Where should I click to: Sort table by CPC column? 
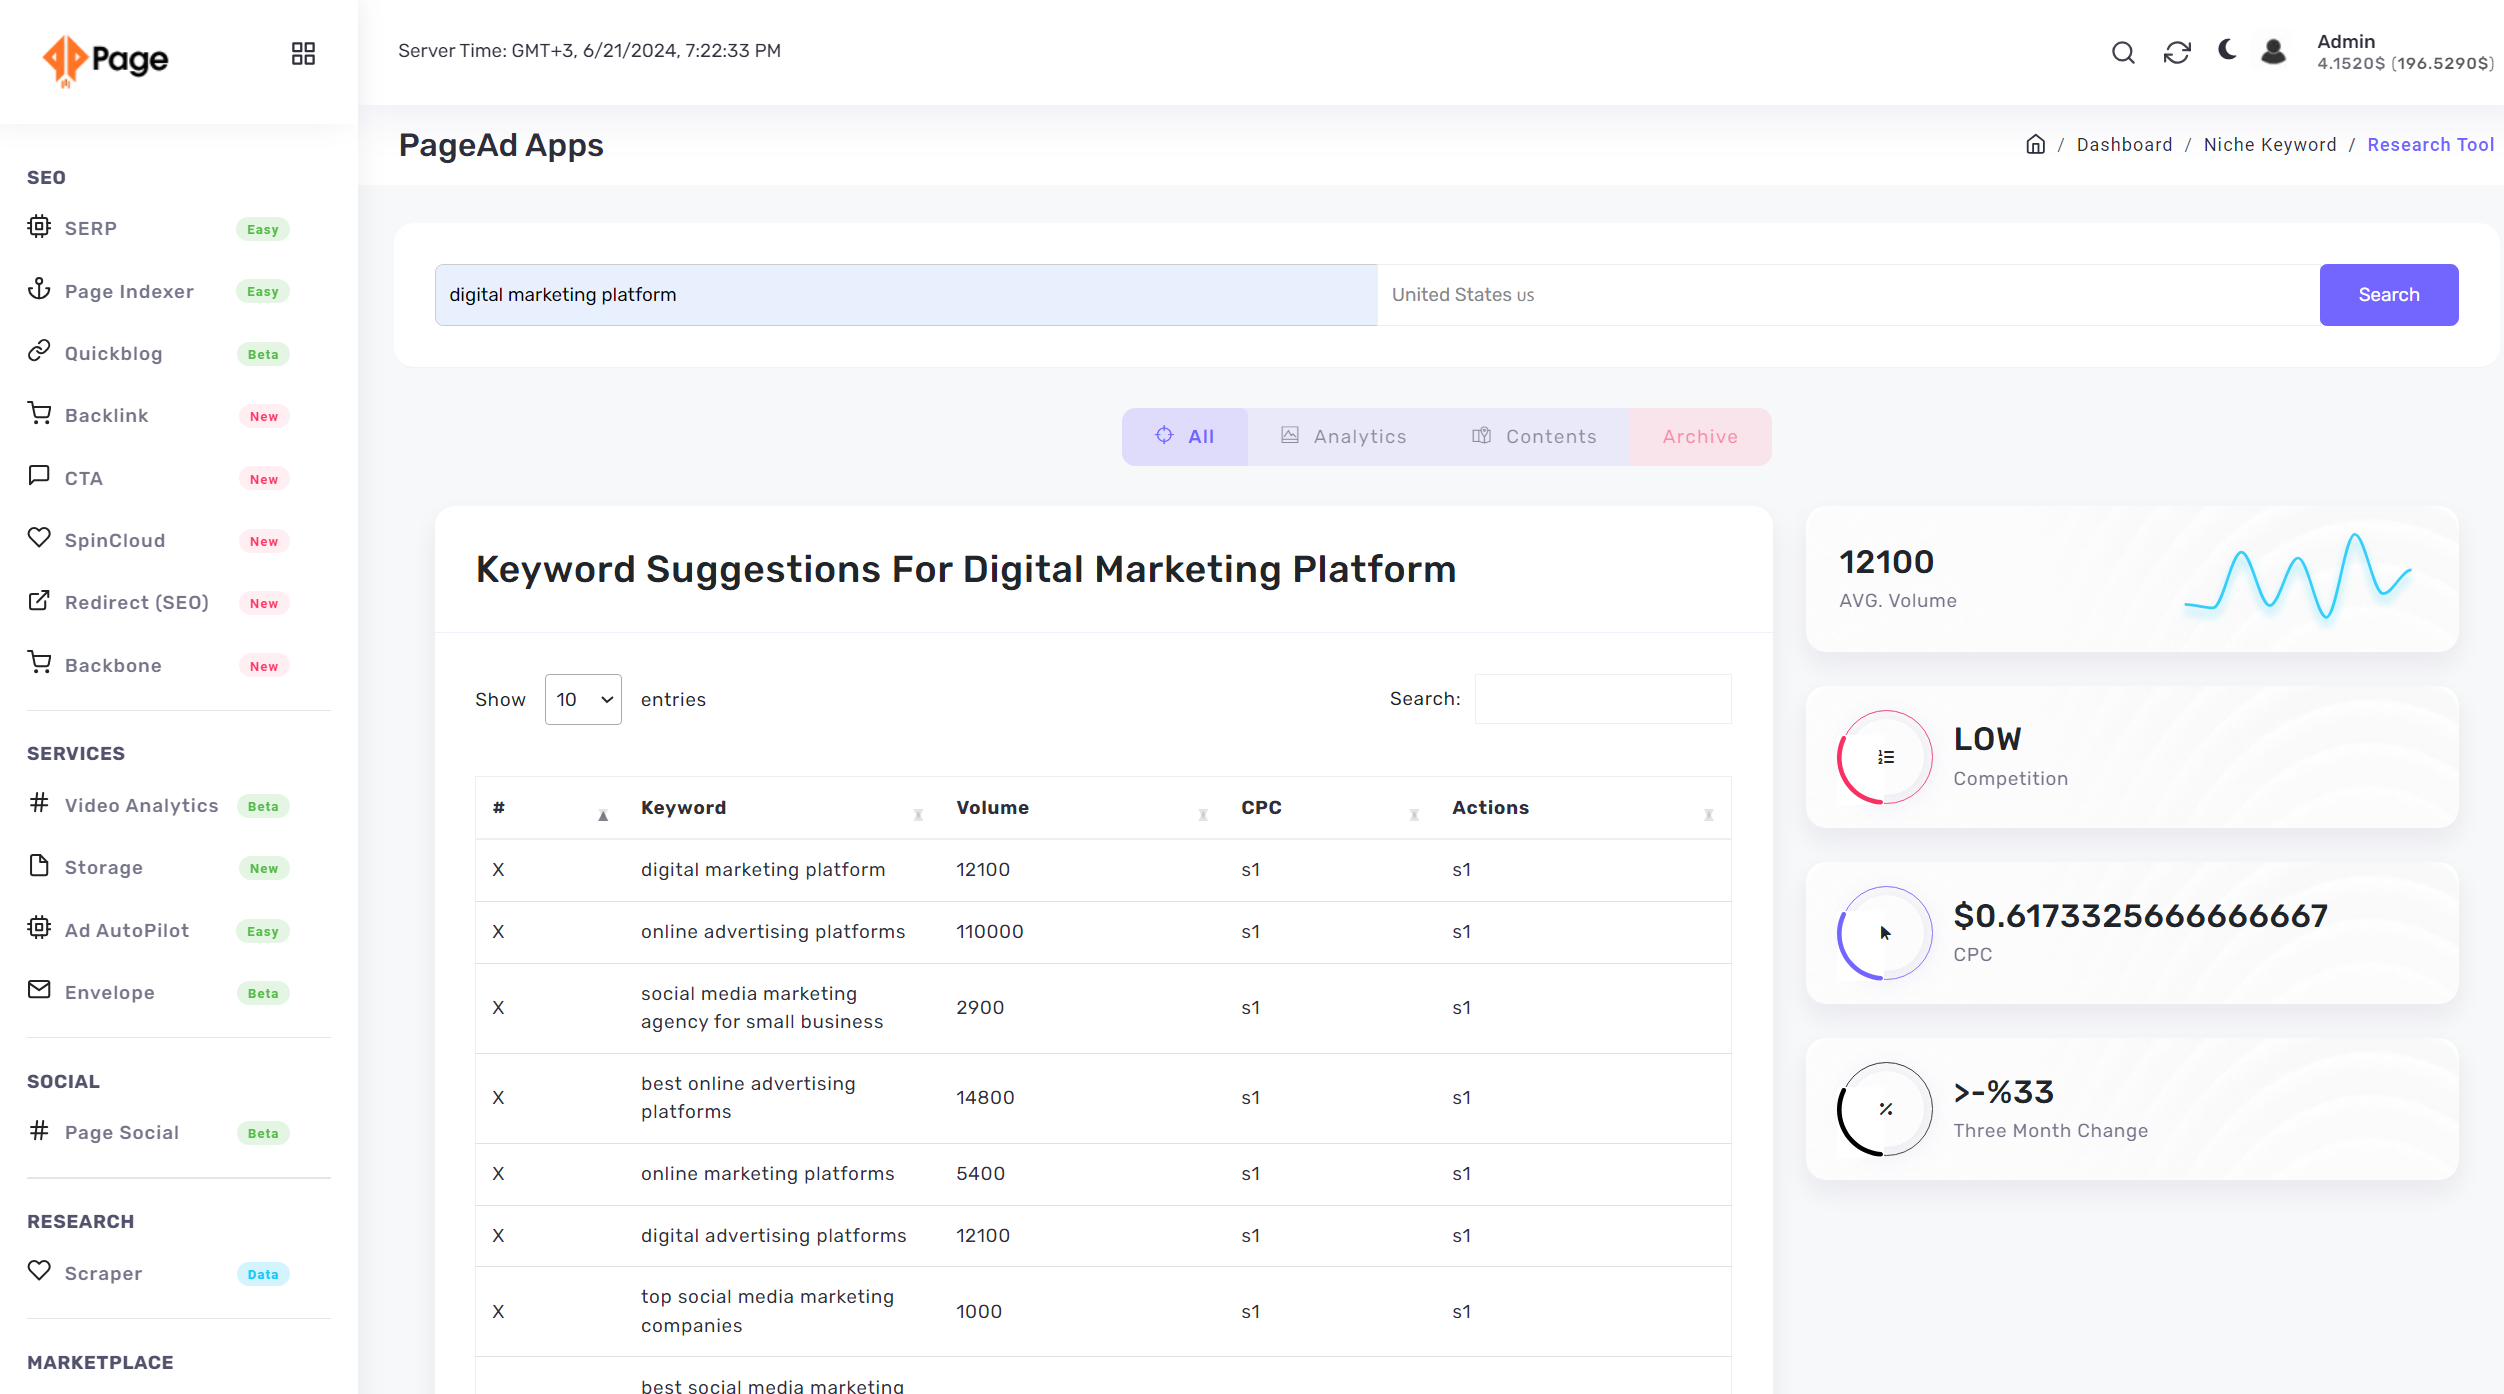point(1330,808)
